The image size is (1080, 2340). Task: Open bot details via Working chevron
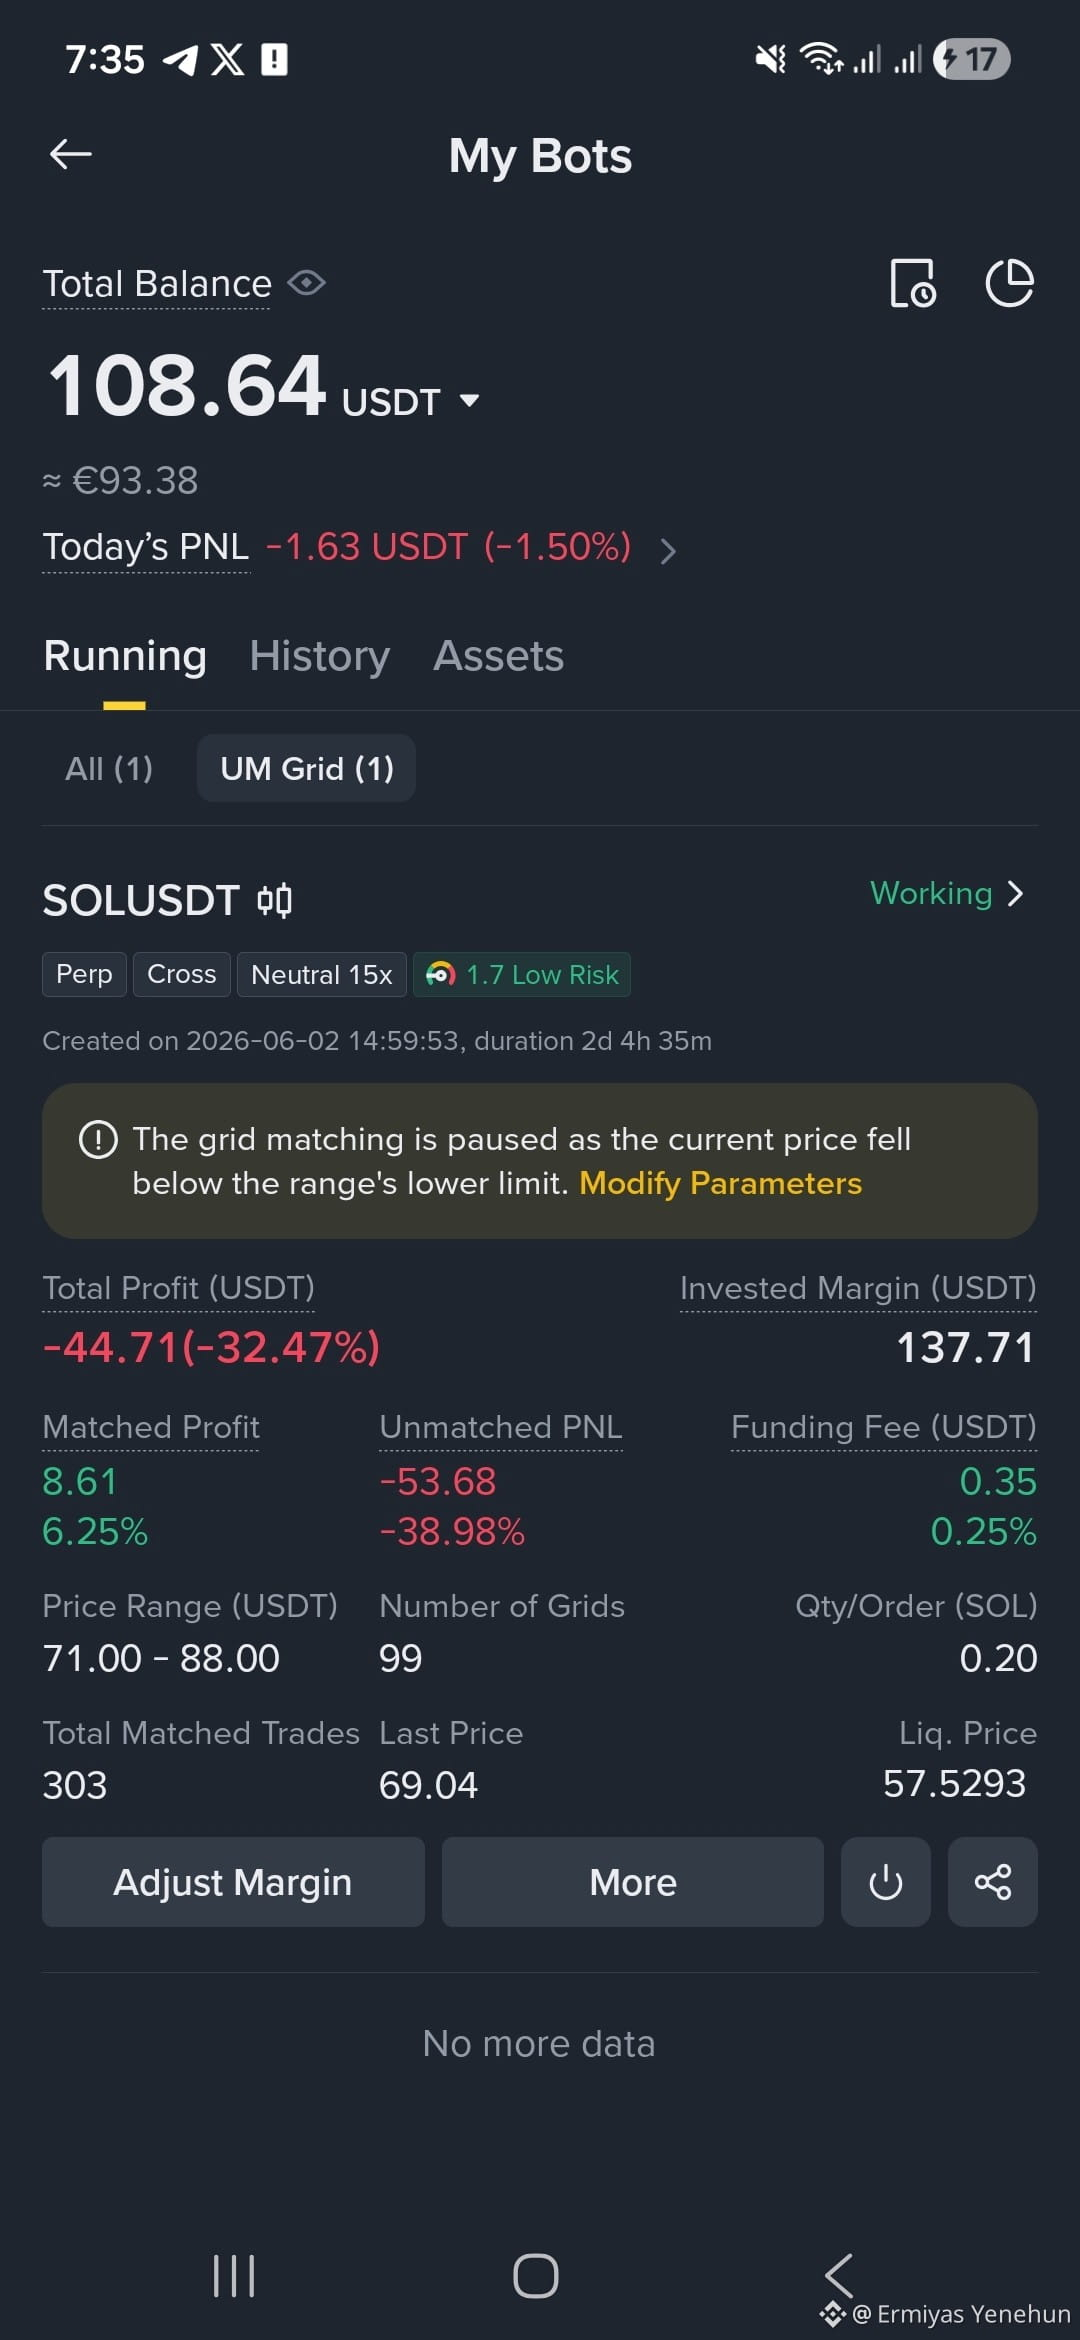[x=1016, y=893]
